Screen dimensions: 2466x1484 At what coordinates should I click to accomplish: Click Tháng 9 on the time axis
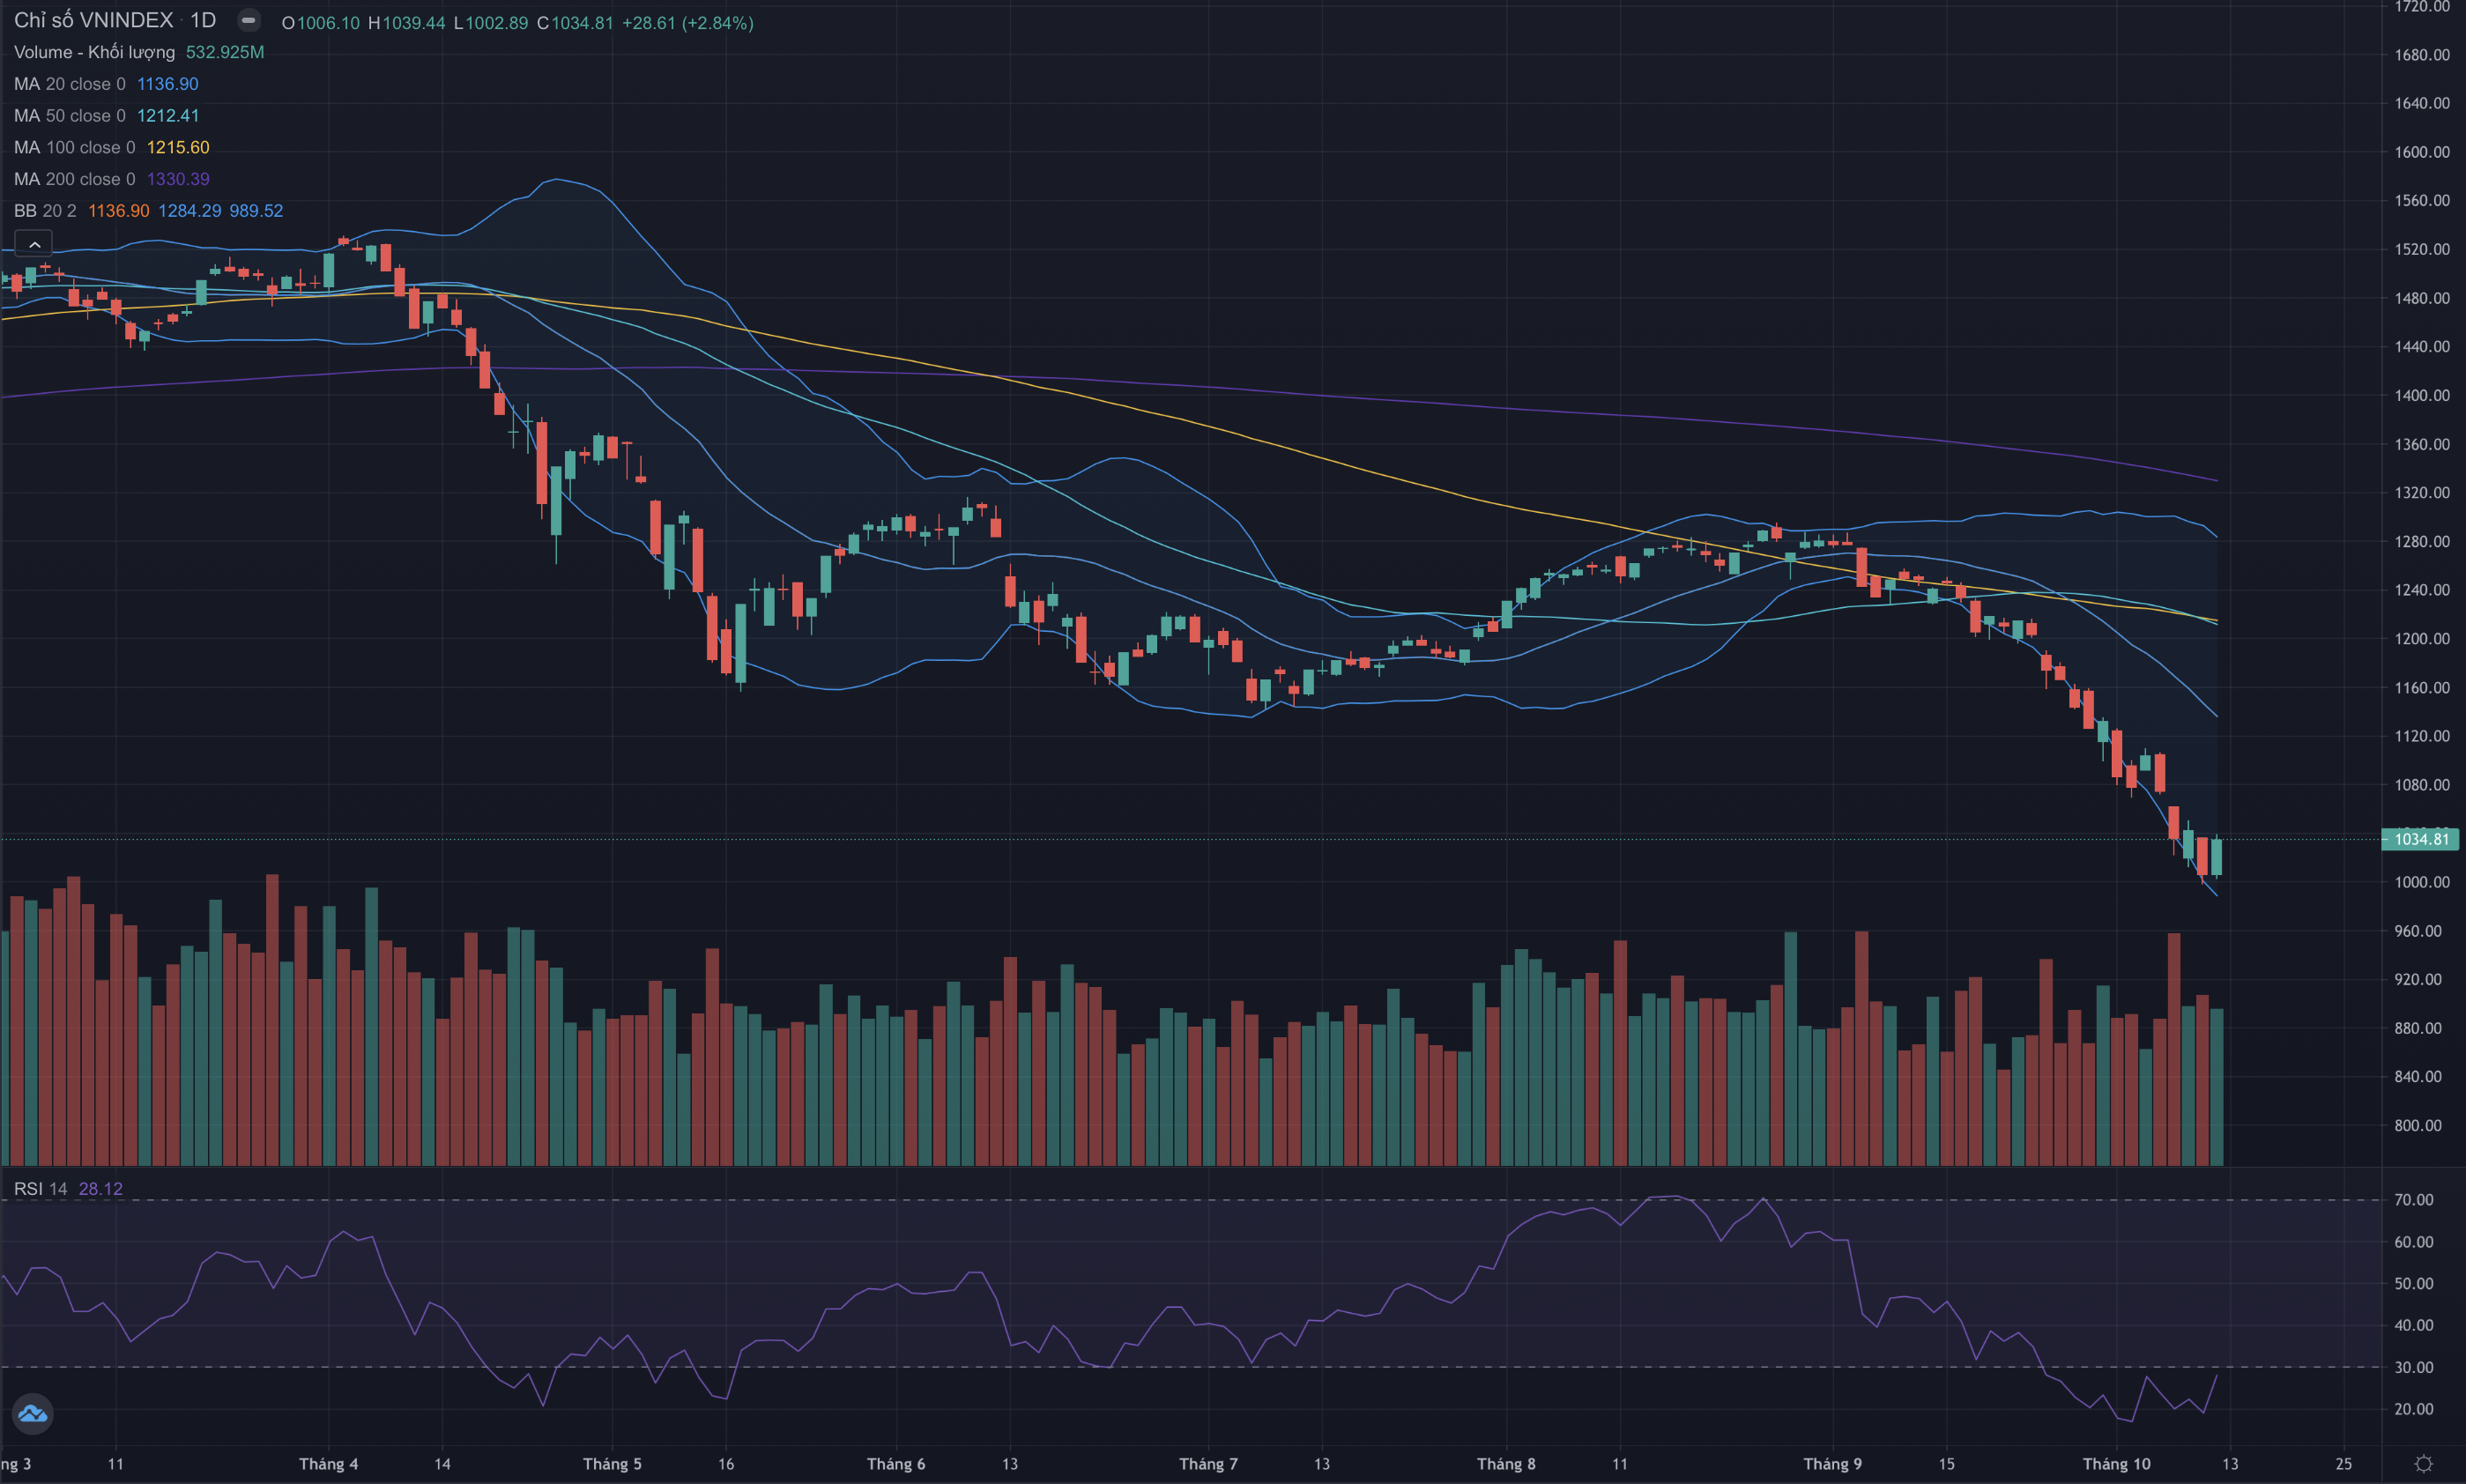coord(1832,1464)
